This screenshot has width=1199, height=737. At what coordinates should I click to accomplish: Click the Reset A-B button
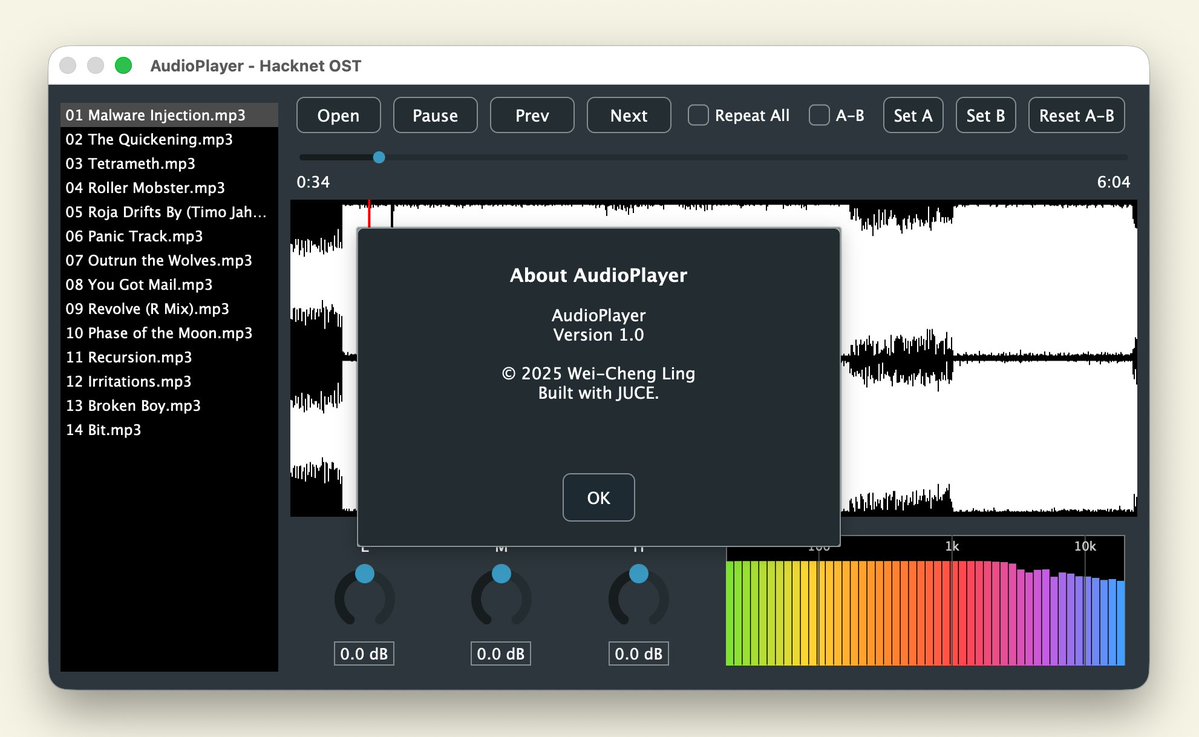(x=1077, y=115)
